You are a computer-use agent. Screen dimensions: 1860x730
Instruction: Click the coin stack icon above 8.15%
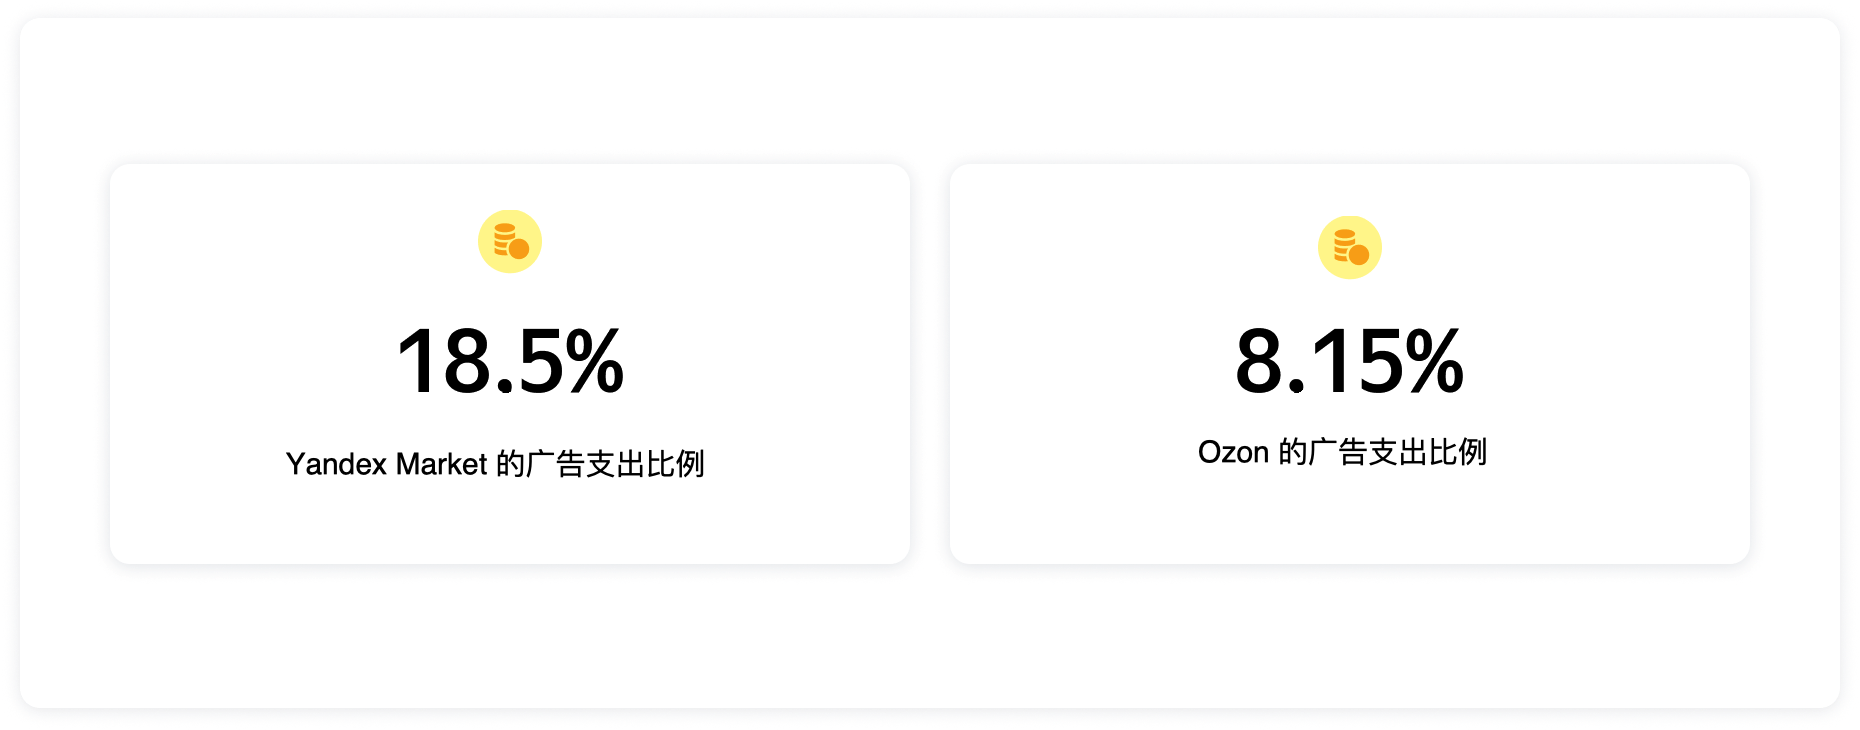click(1351, 247)
